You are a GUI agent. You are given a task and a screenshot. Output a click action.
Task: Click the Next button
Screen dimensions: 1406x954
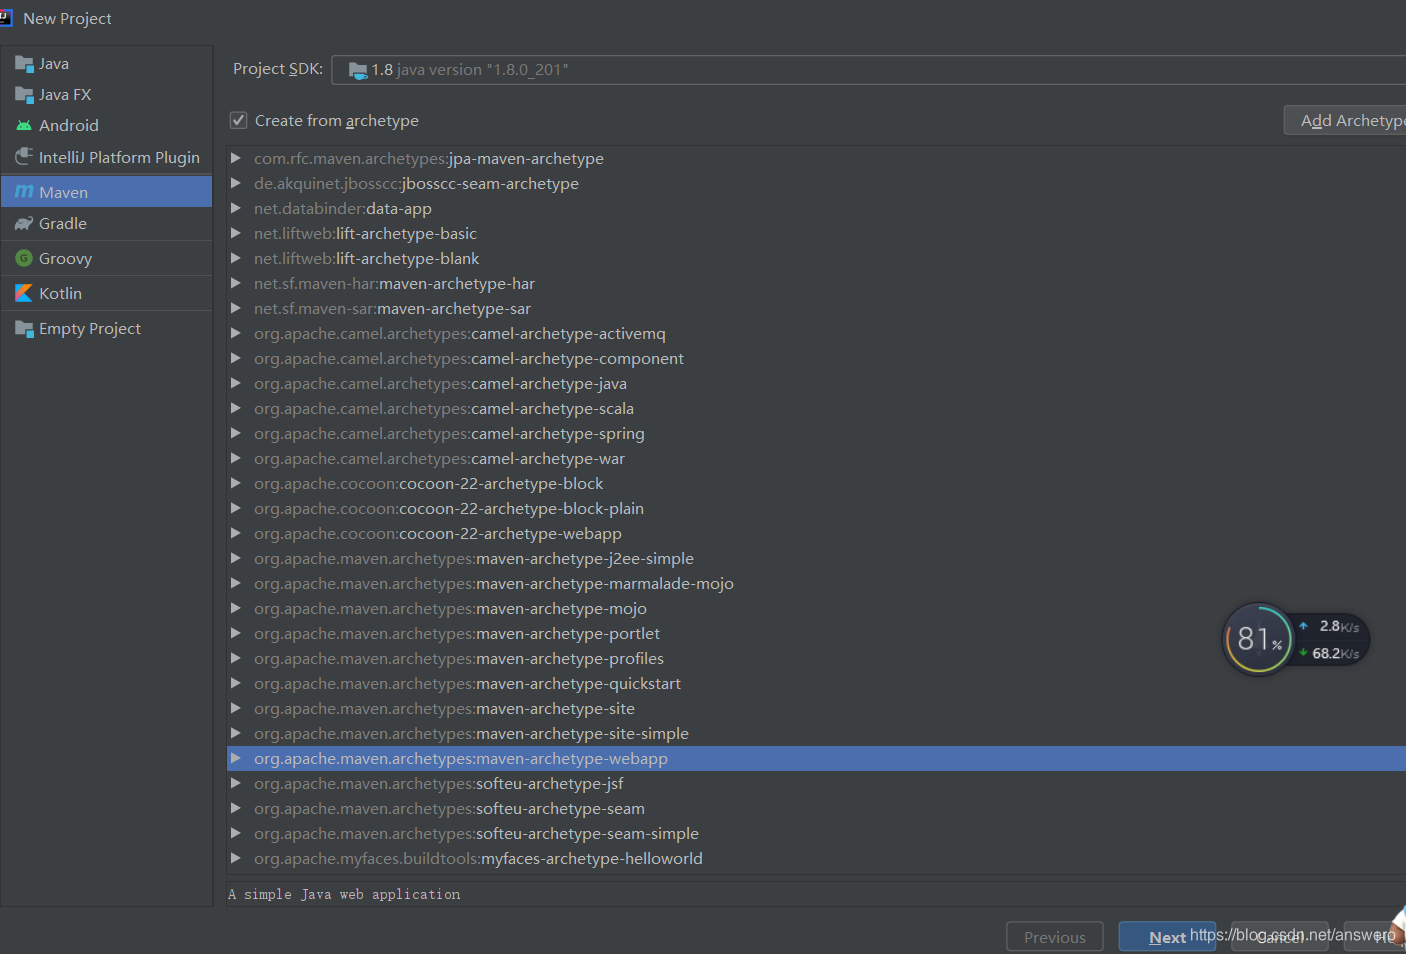pyautogui.click(x=1167, y=937)
